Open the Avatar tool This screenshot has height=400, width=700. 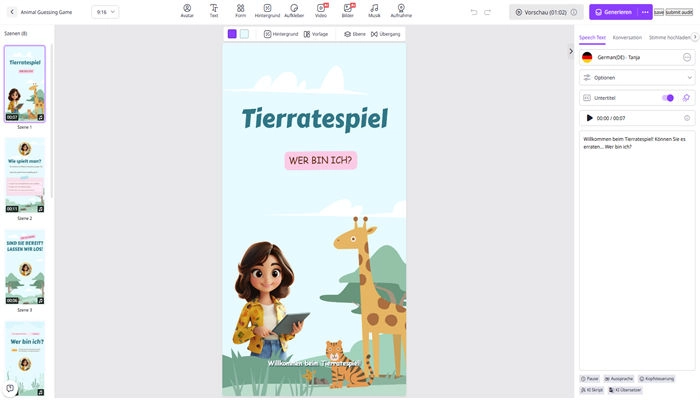pos(188,11)
